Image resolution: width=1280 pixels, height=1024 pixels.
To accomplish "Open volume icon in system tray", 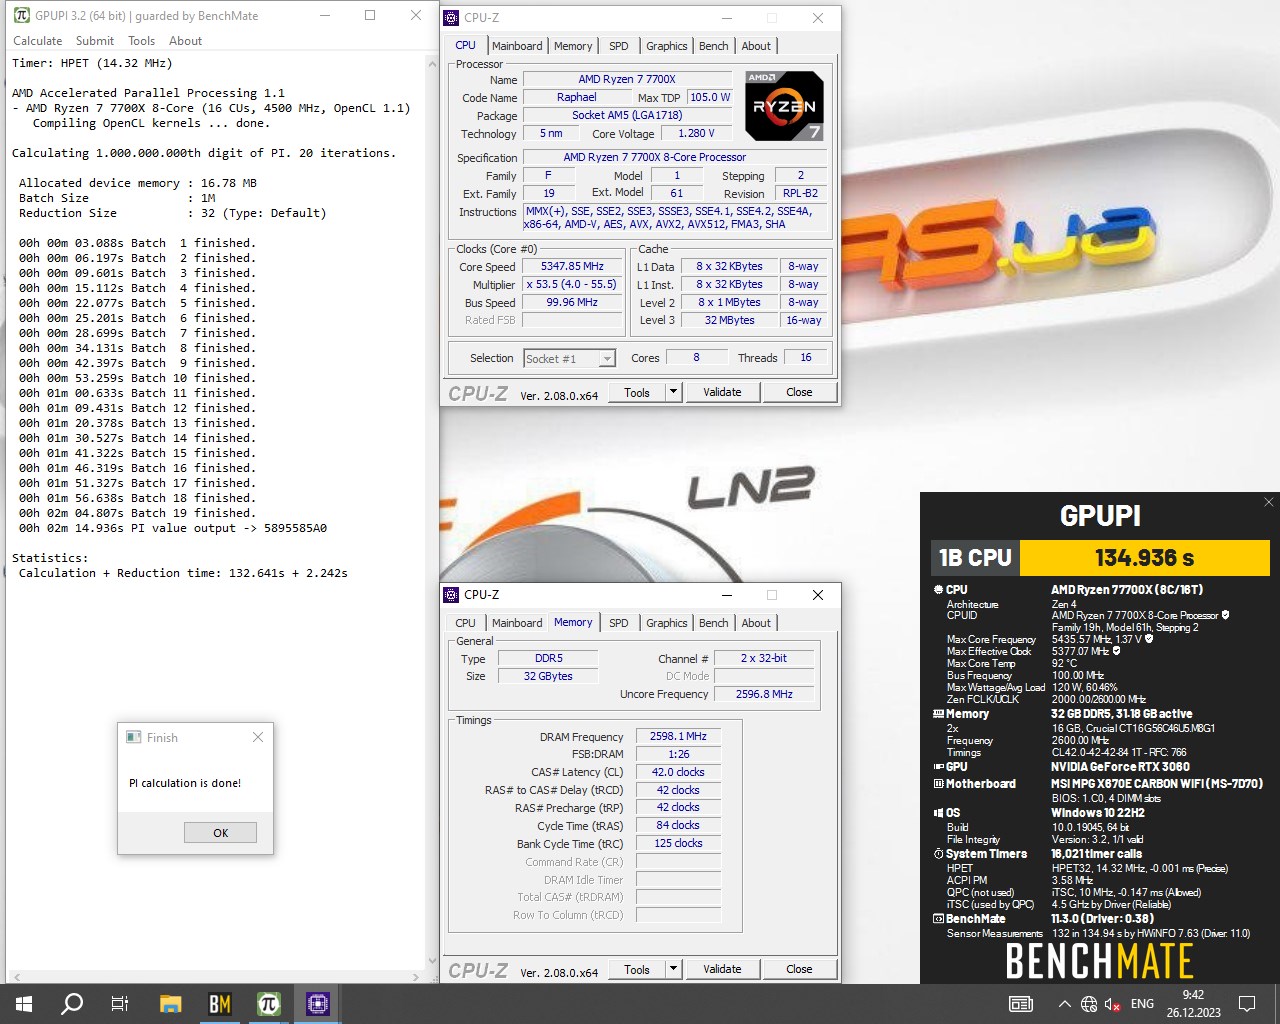I will (x=1112, y=1004).
